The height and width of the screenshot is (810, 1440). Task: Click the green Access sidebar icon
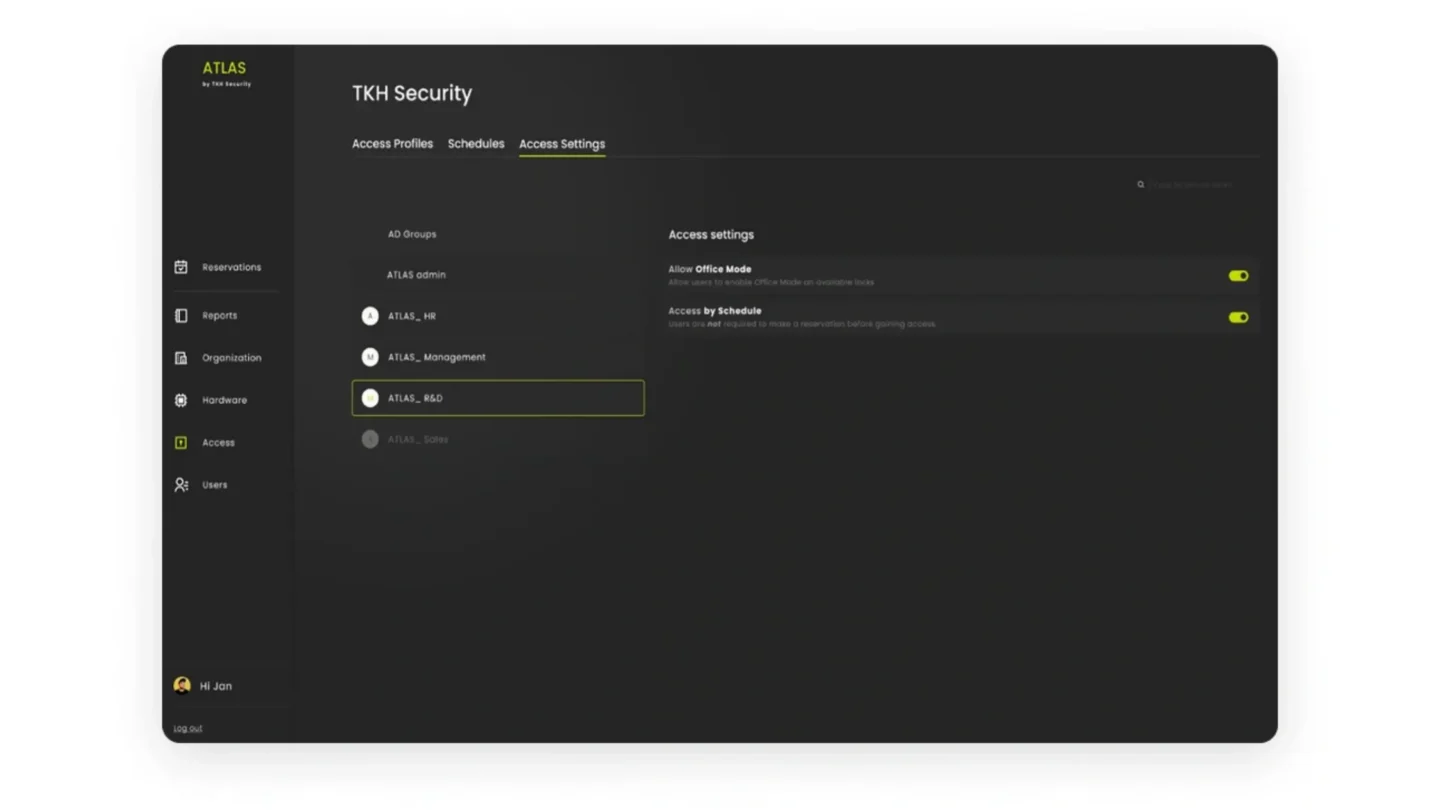(x=181, y=442)
